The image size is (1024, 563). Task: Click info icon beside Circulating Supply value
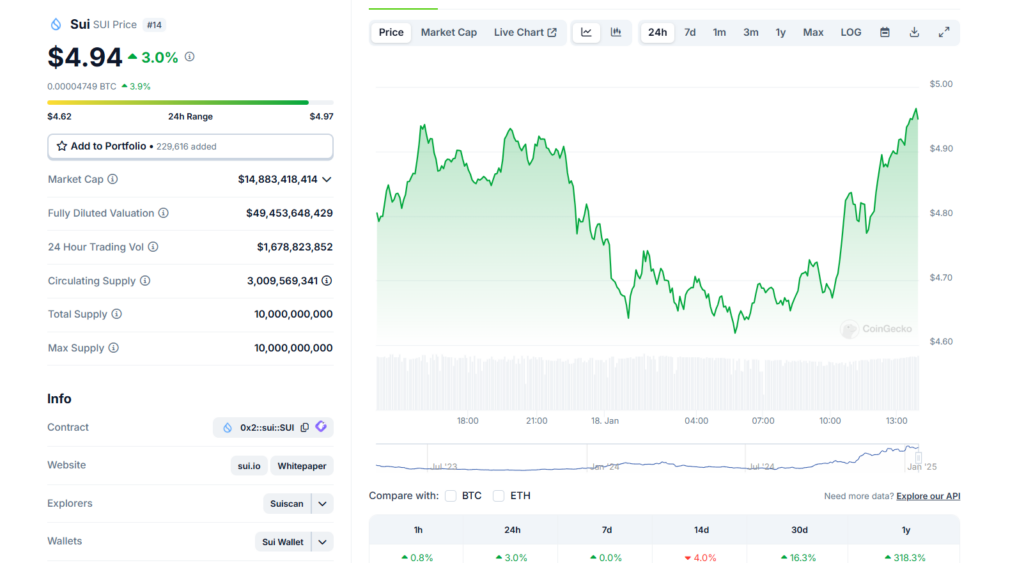point(327,281)
